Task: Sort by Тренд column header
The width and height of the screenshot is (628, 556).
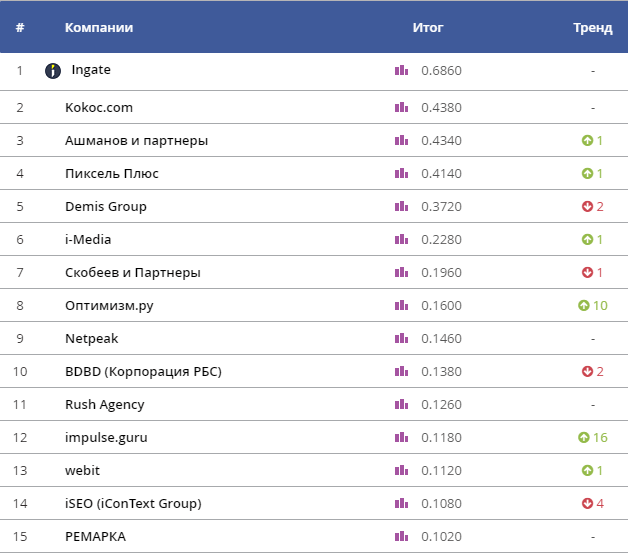Action: [x=593, y=28]
